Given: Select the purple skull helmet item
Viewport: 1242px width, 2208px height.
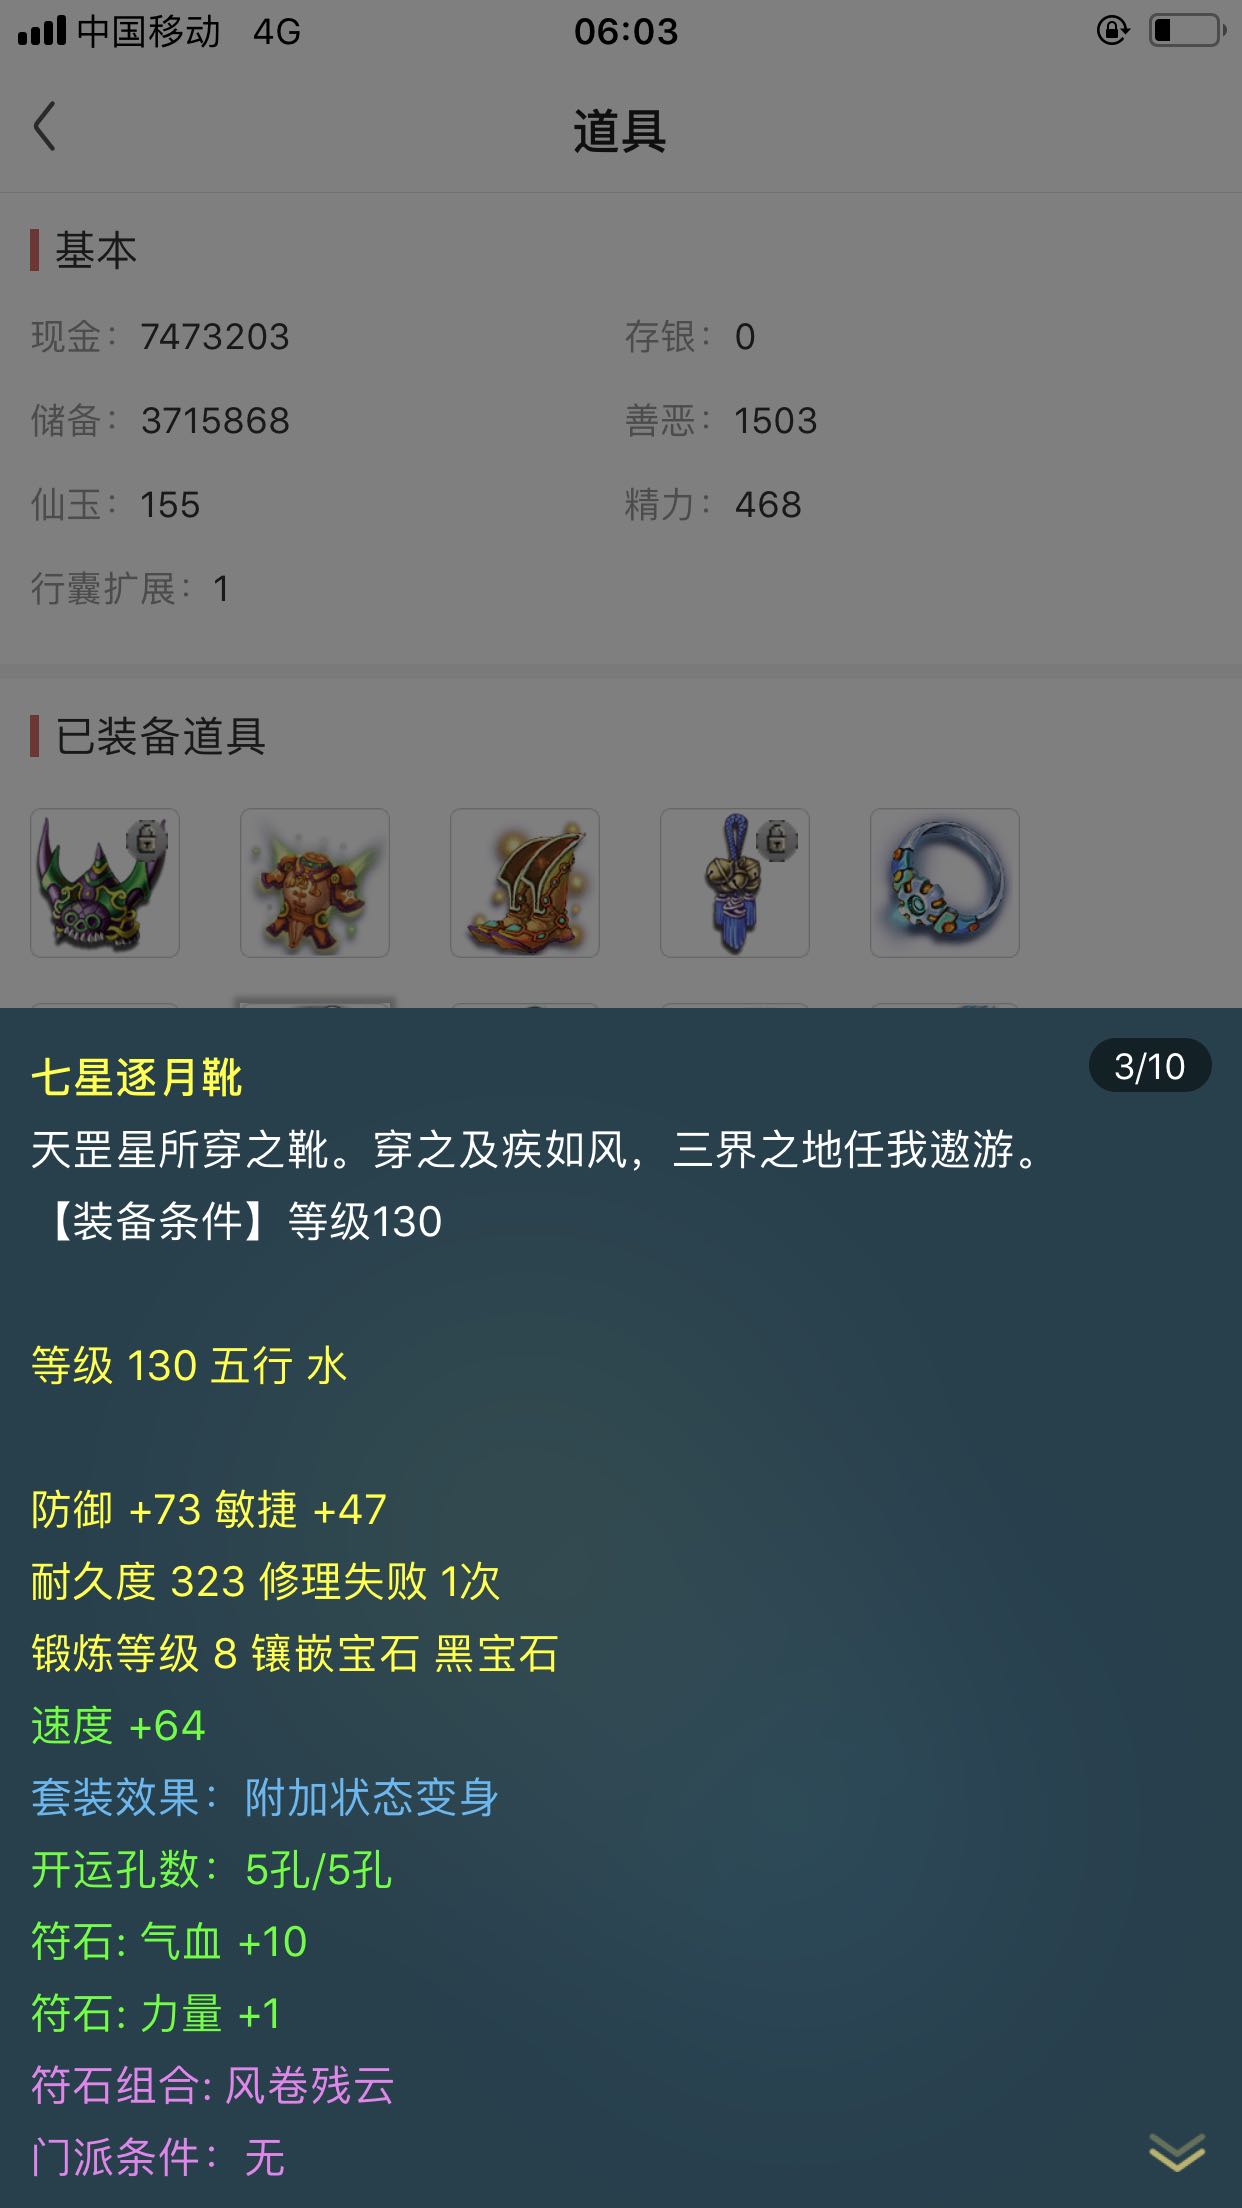Looking at the screenshot, I should click(x=105, y=883).
